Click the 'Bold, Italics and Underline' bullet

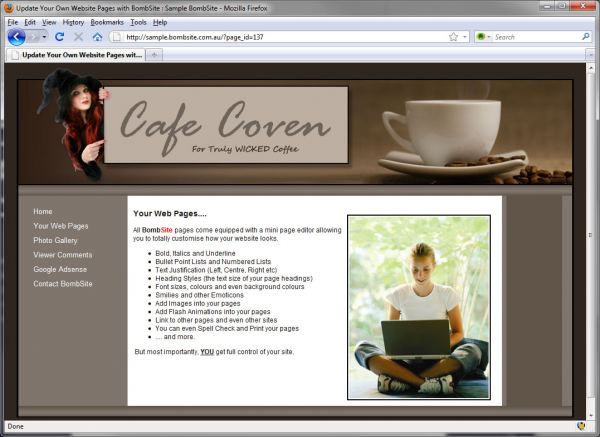tap(195, 253)
